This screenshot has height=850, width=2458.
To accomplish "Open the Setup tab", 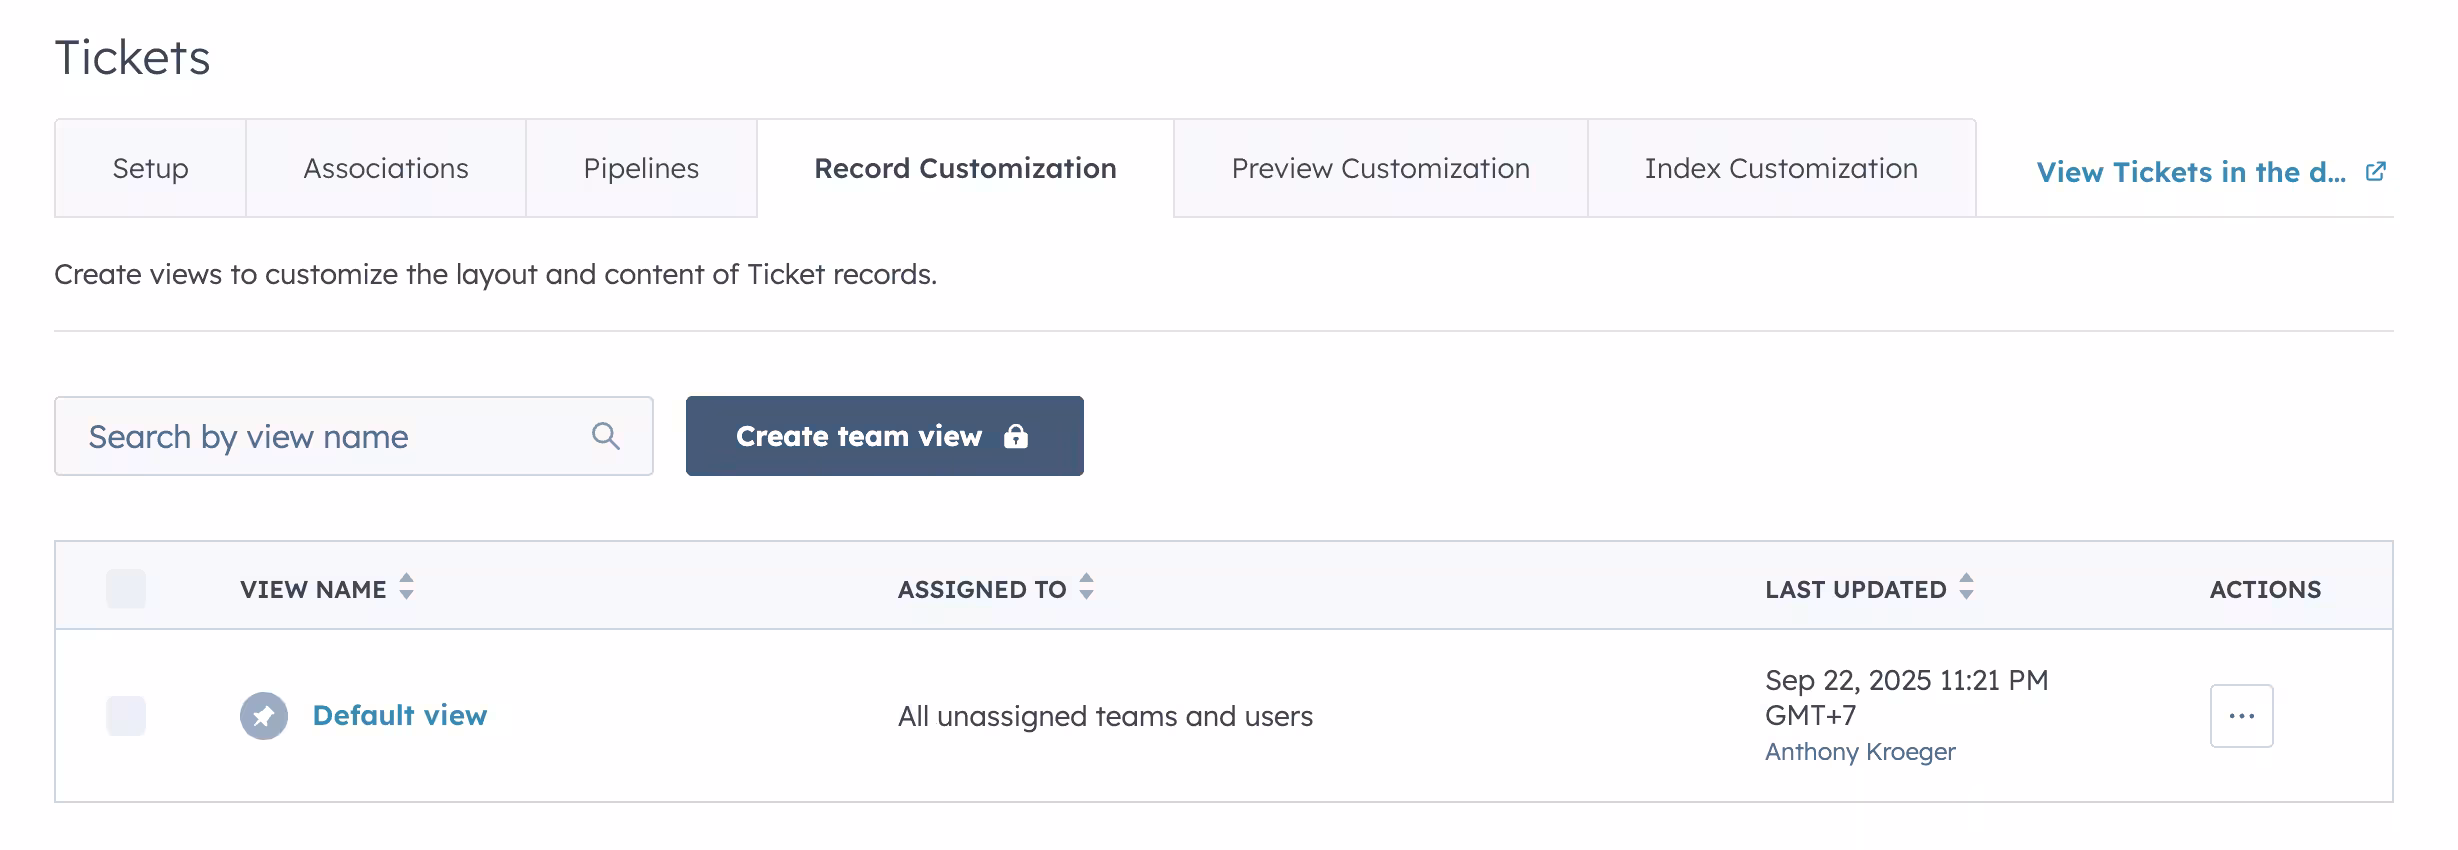I will (x=150, y=168).
